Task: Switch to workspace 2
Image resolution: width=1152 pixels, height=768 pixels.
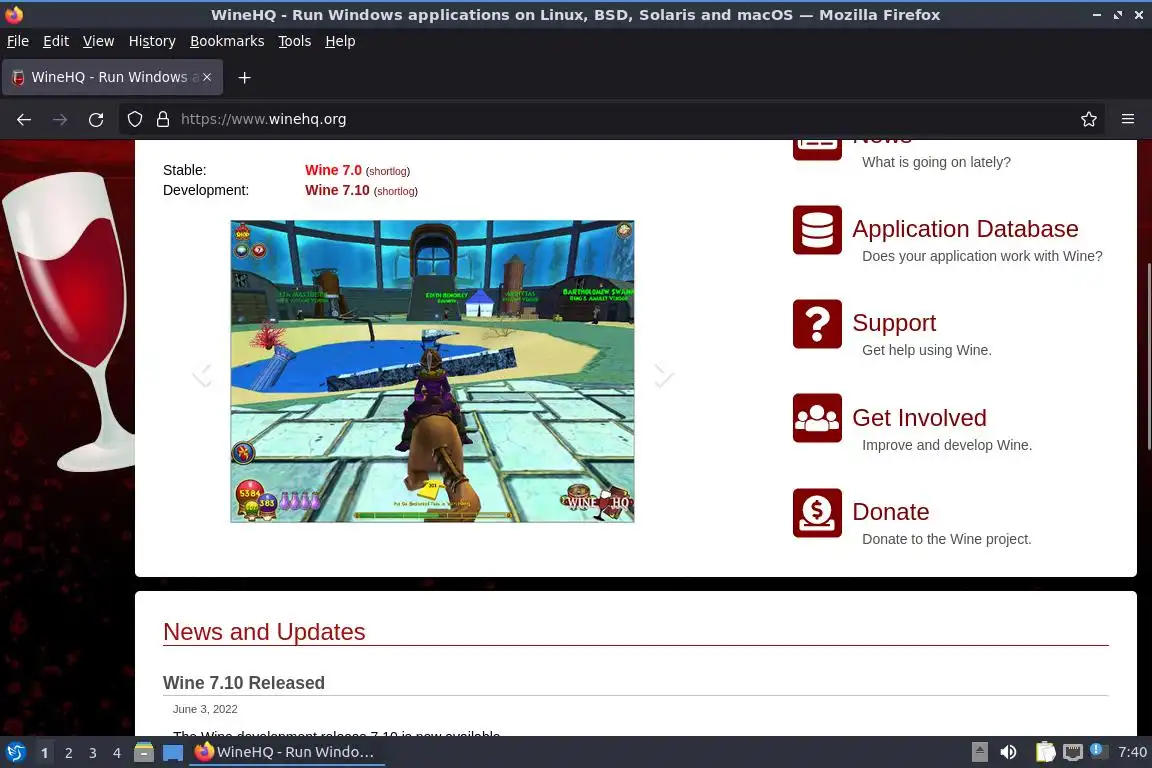Action: coord(68,753)
